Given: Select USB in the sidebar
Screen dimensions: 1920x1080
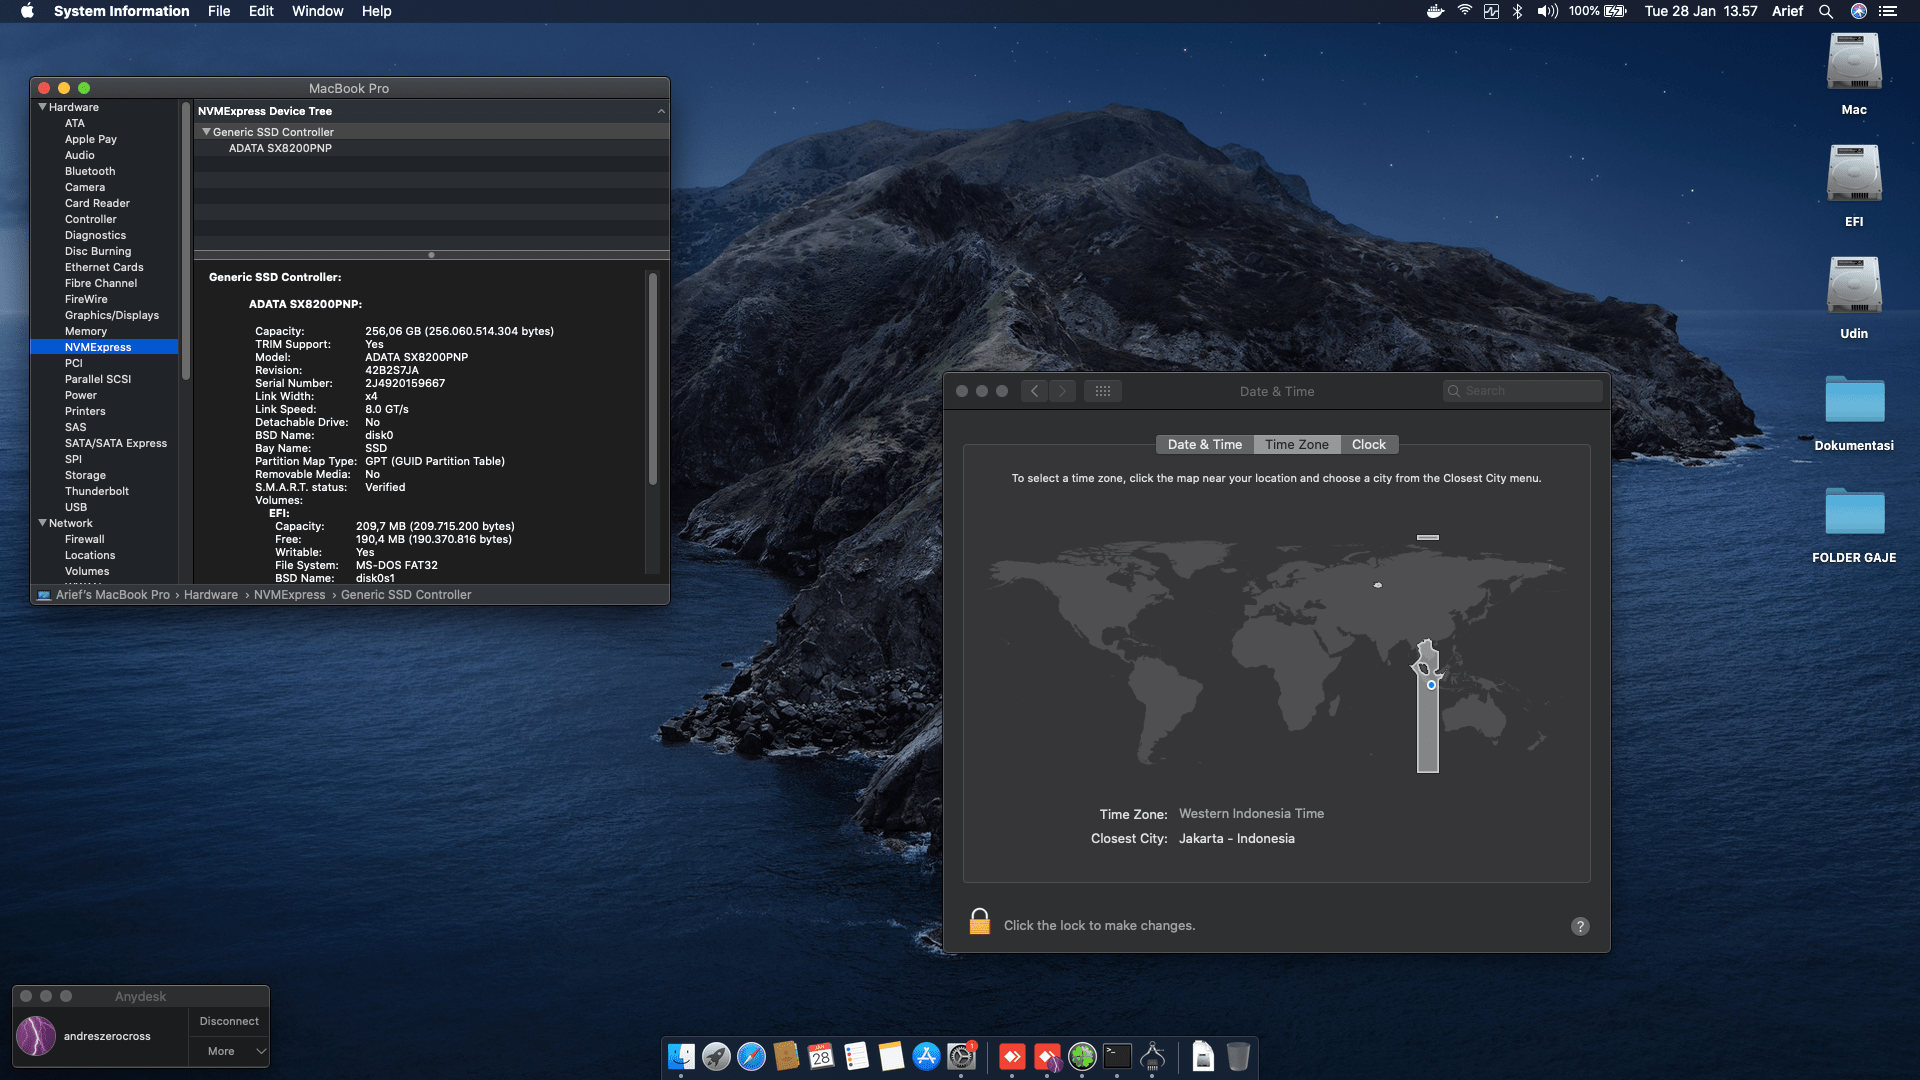Looking at the screenshot, I should 76,507.
